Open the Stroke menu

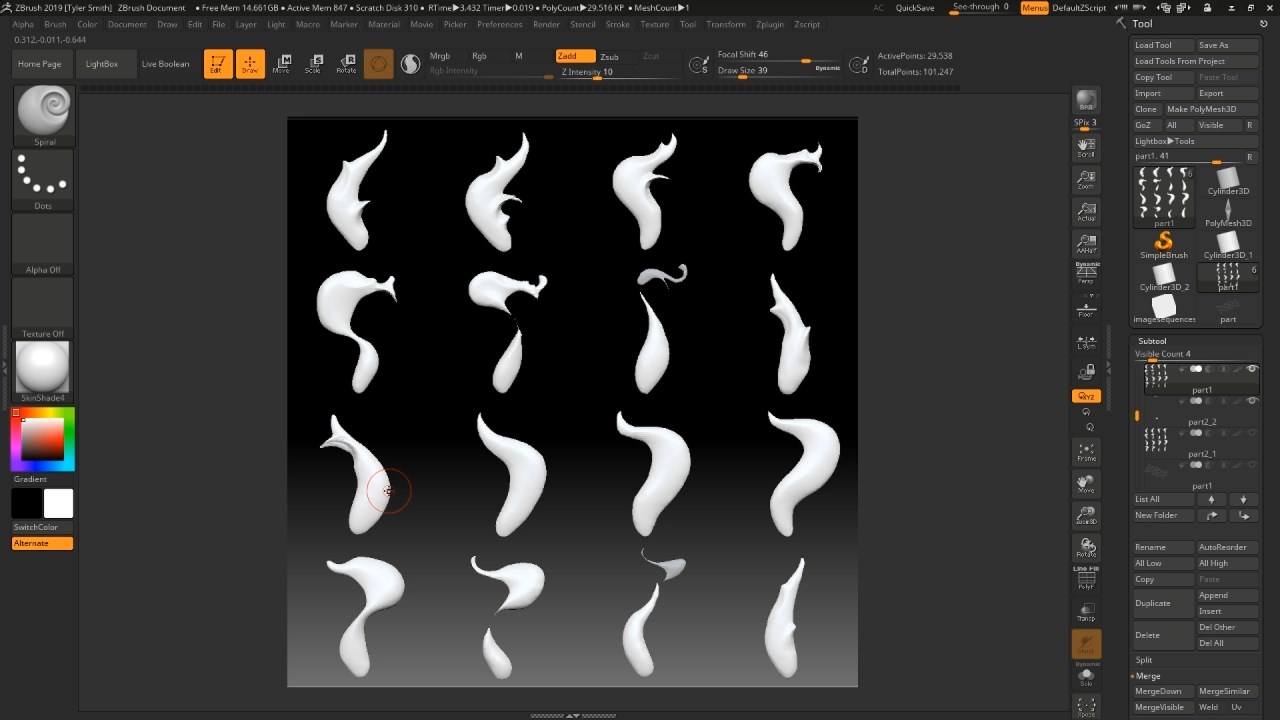point(617,24)
